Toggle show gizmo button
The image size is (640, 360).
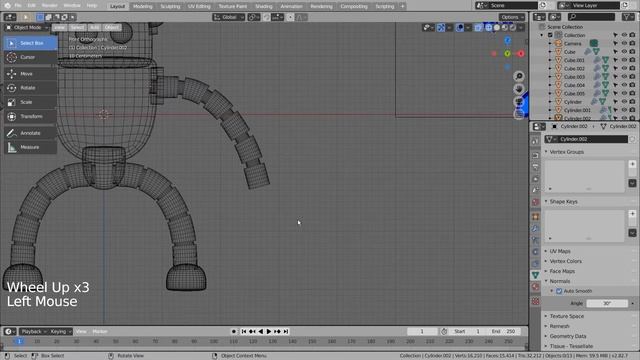[x=441, y=27]
